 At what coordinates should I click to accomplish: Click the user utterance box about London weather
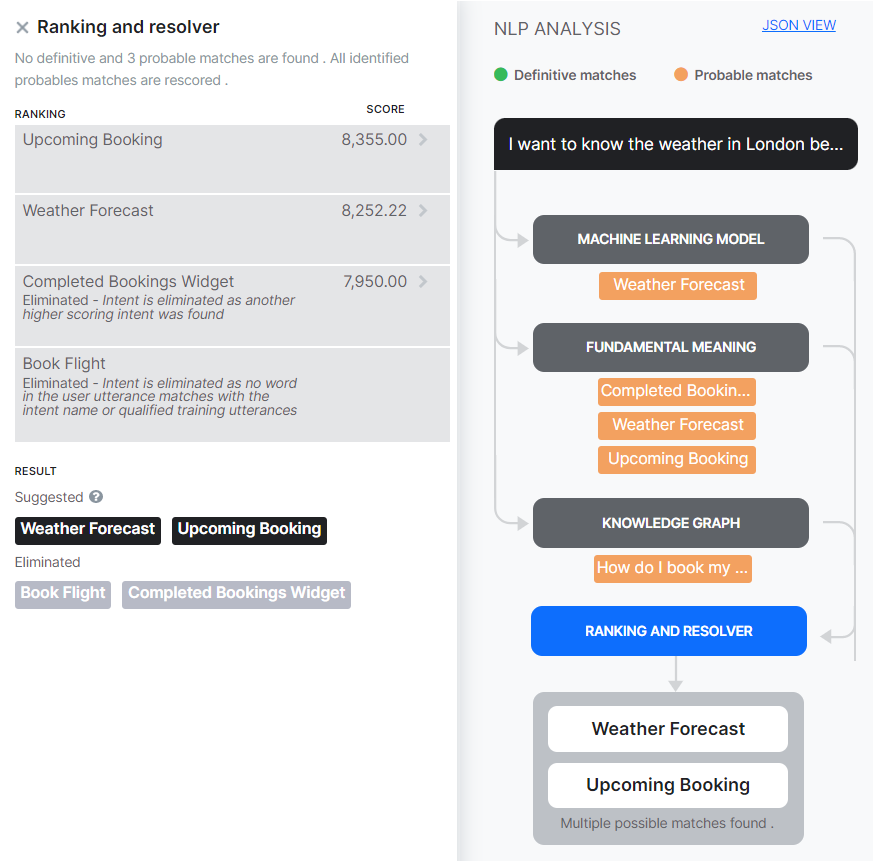coord(675,145)
